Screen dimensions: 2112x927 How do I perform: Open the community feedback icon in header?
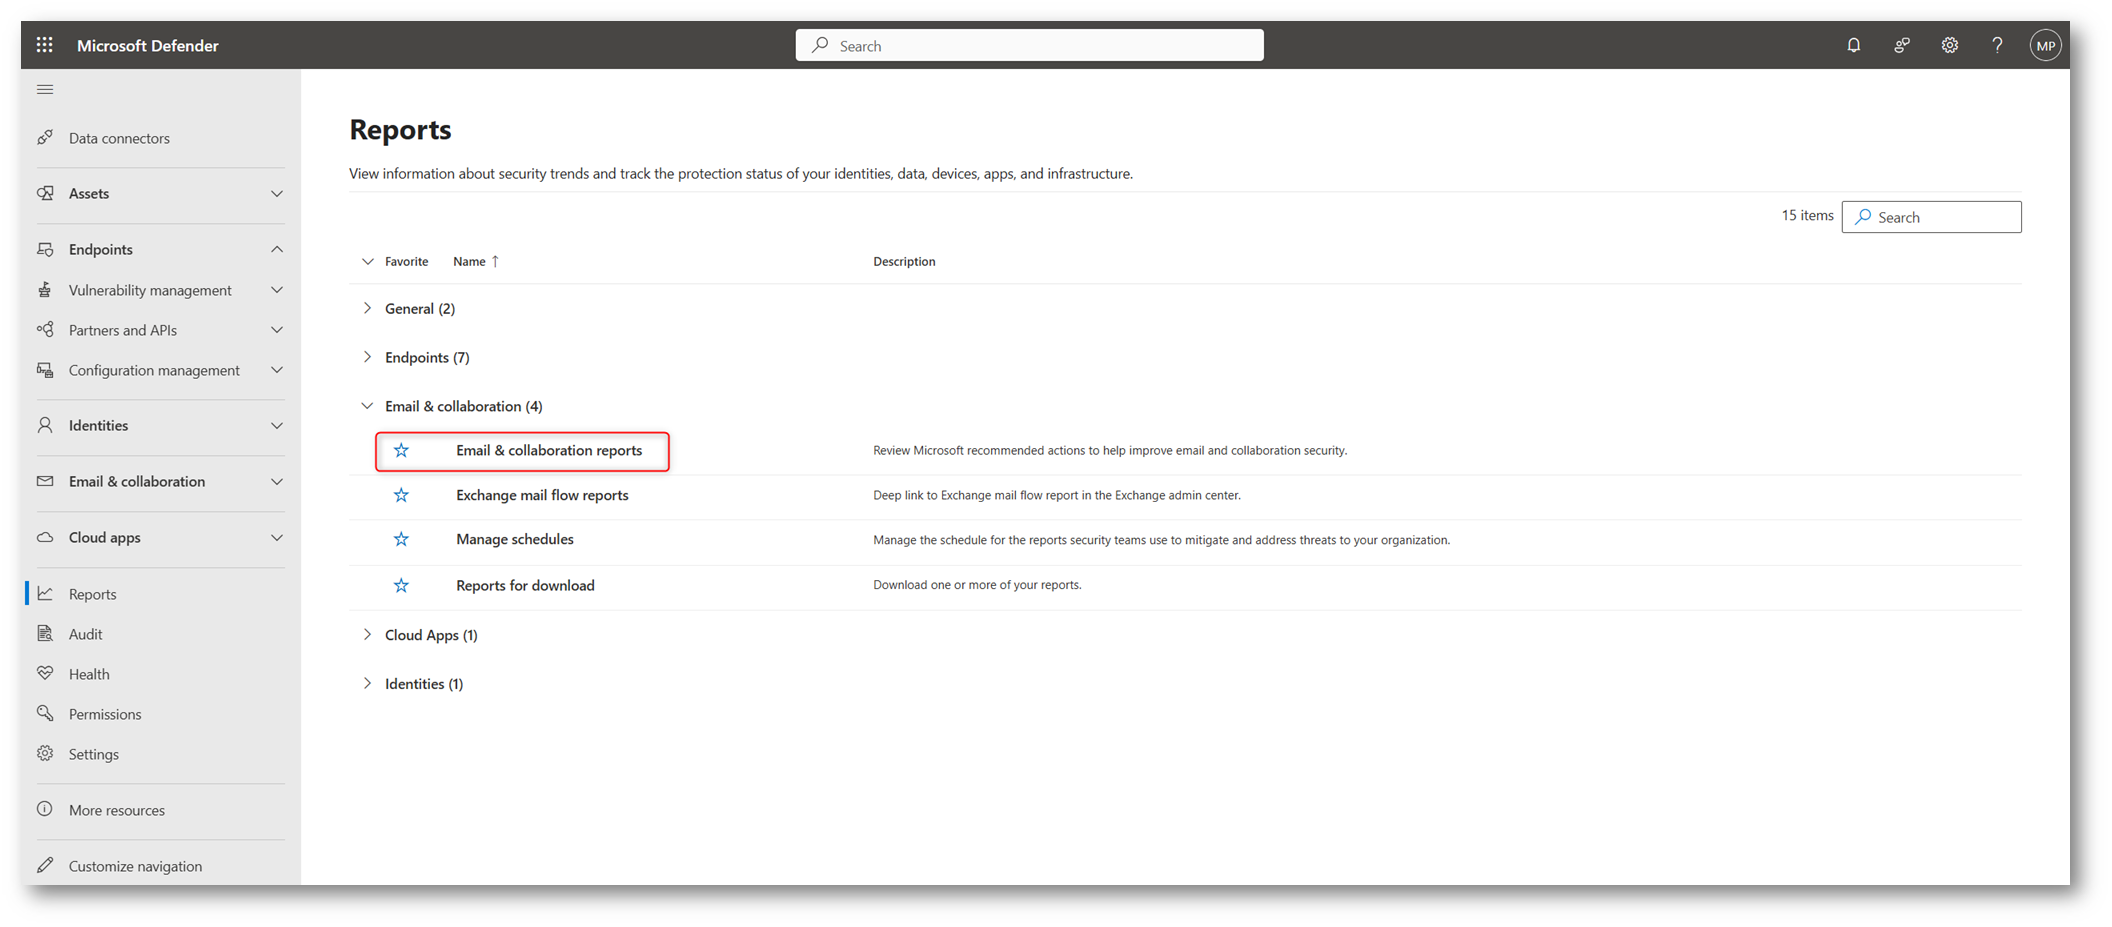pyautogui.click(x=1901, y=45)
